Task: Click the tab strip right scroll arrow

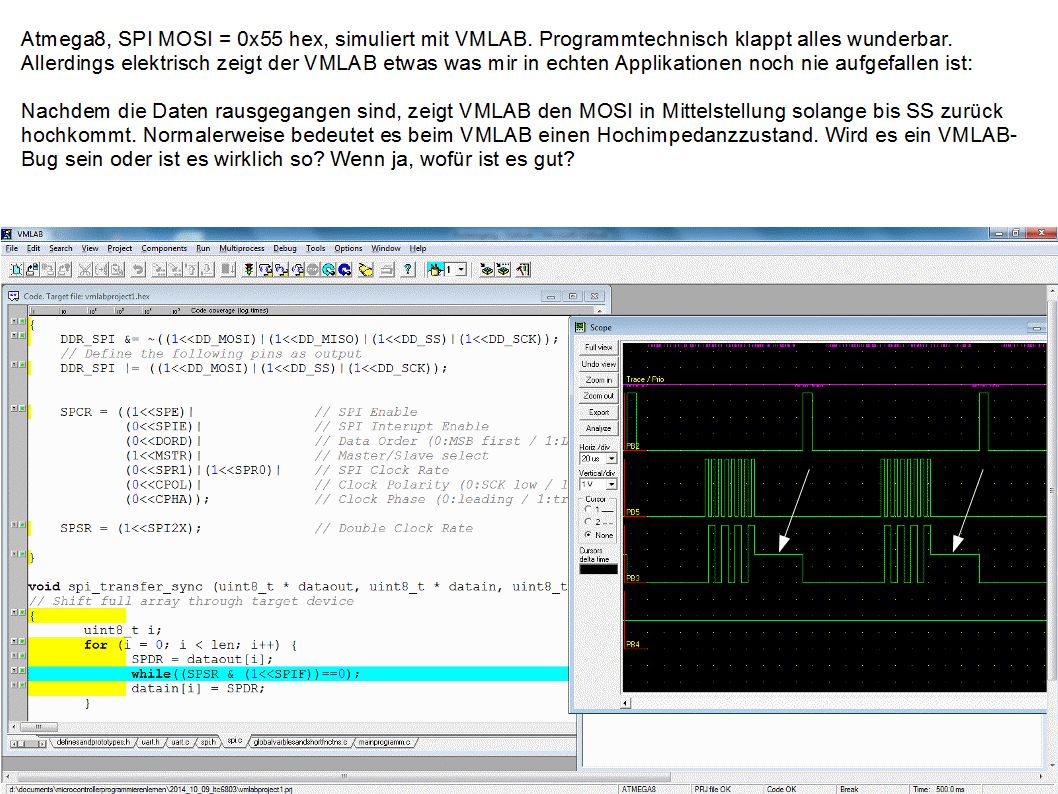Action: coord(43,743)
